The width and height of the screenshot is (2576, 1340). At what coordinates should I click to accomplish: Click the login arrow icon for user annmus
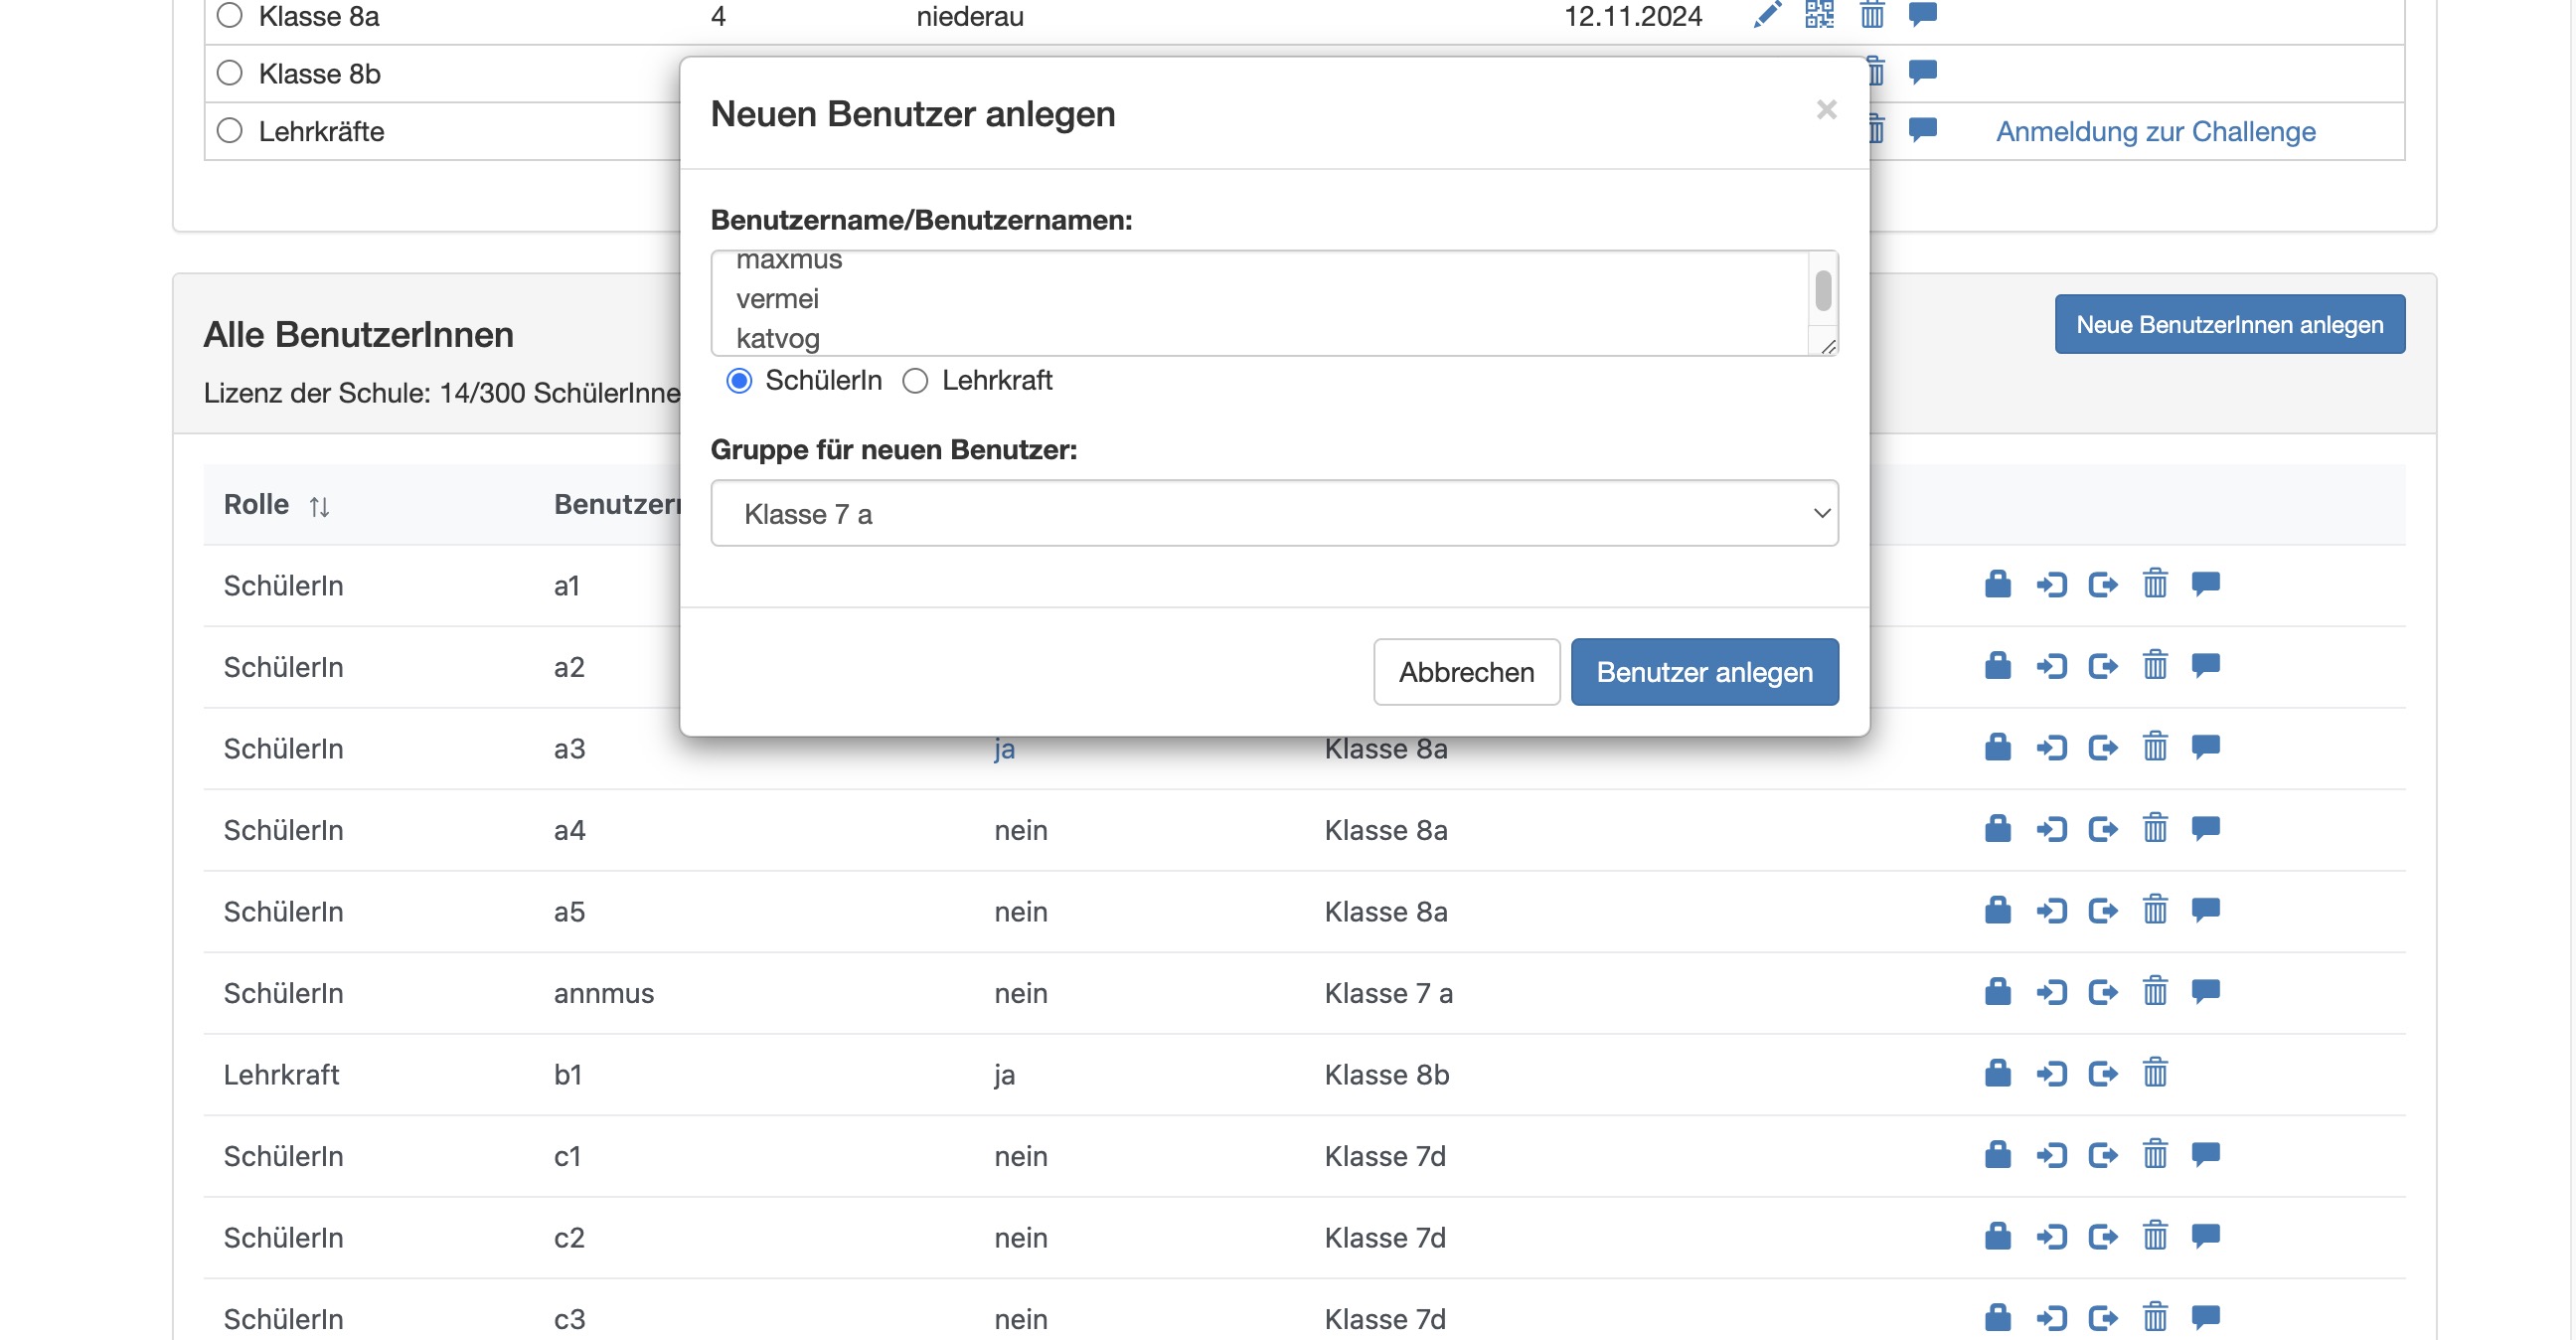coord(2051,992)
